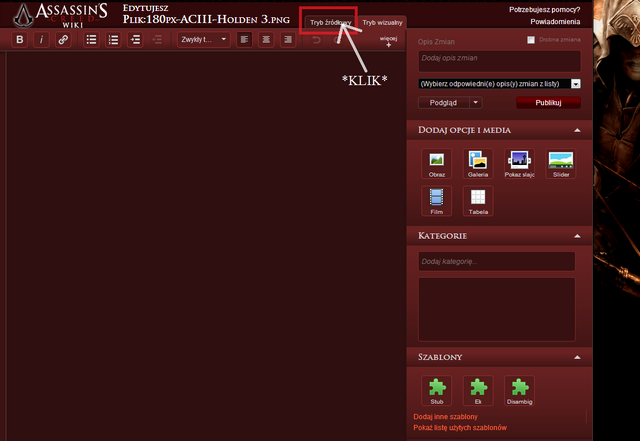
Task: Open the Assassin's Creed Wiki logo
Action: (x=60, y=16)
